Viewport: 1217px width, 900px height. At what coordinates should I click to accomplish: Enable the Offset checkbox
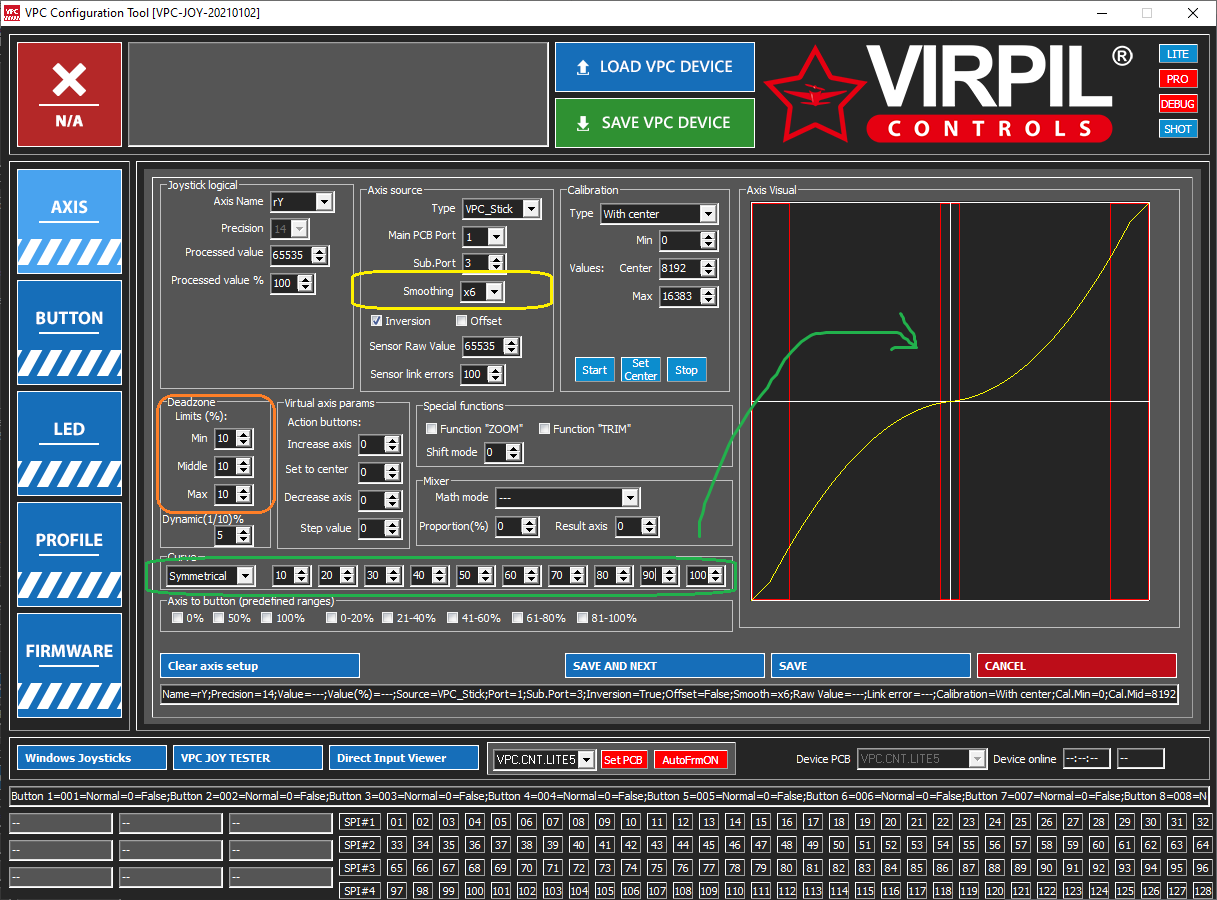tap(462, 321)
